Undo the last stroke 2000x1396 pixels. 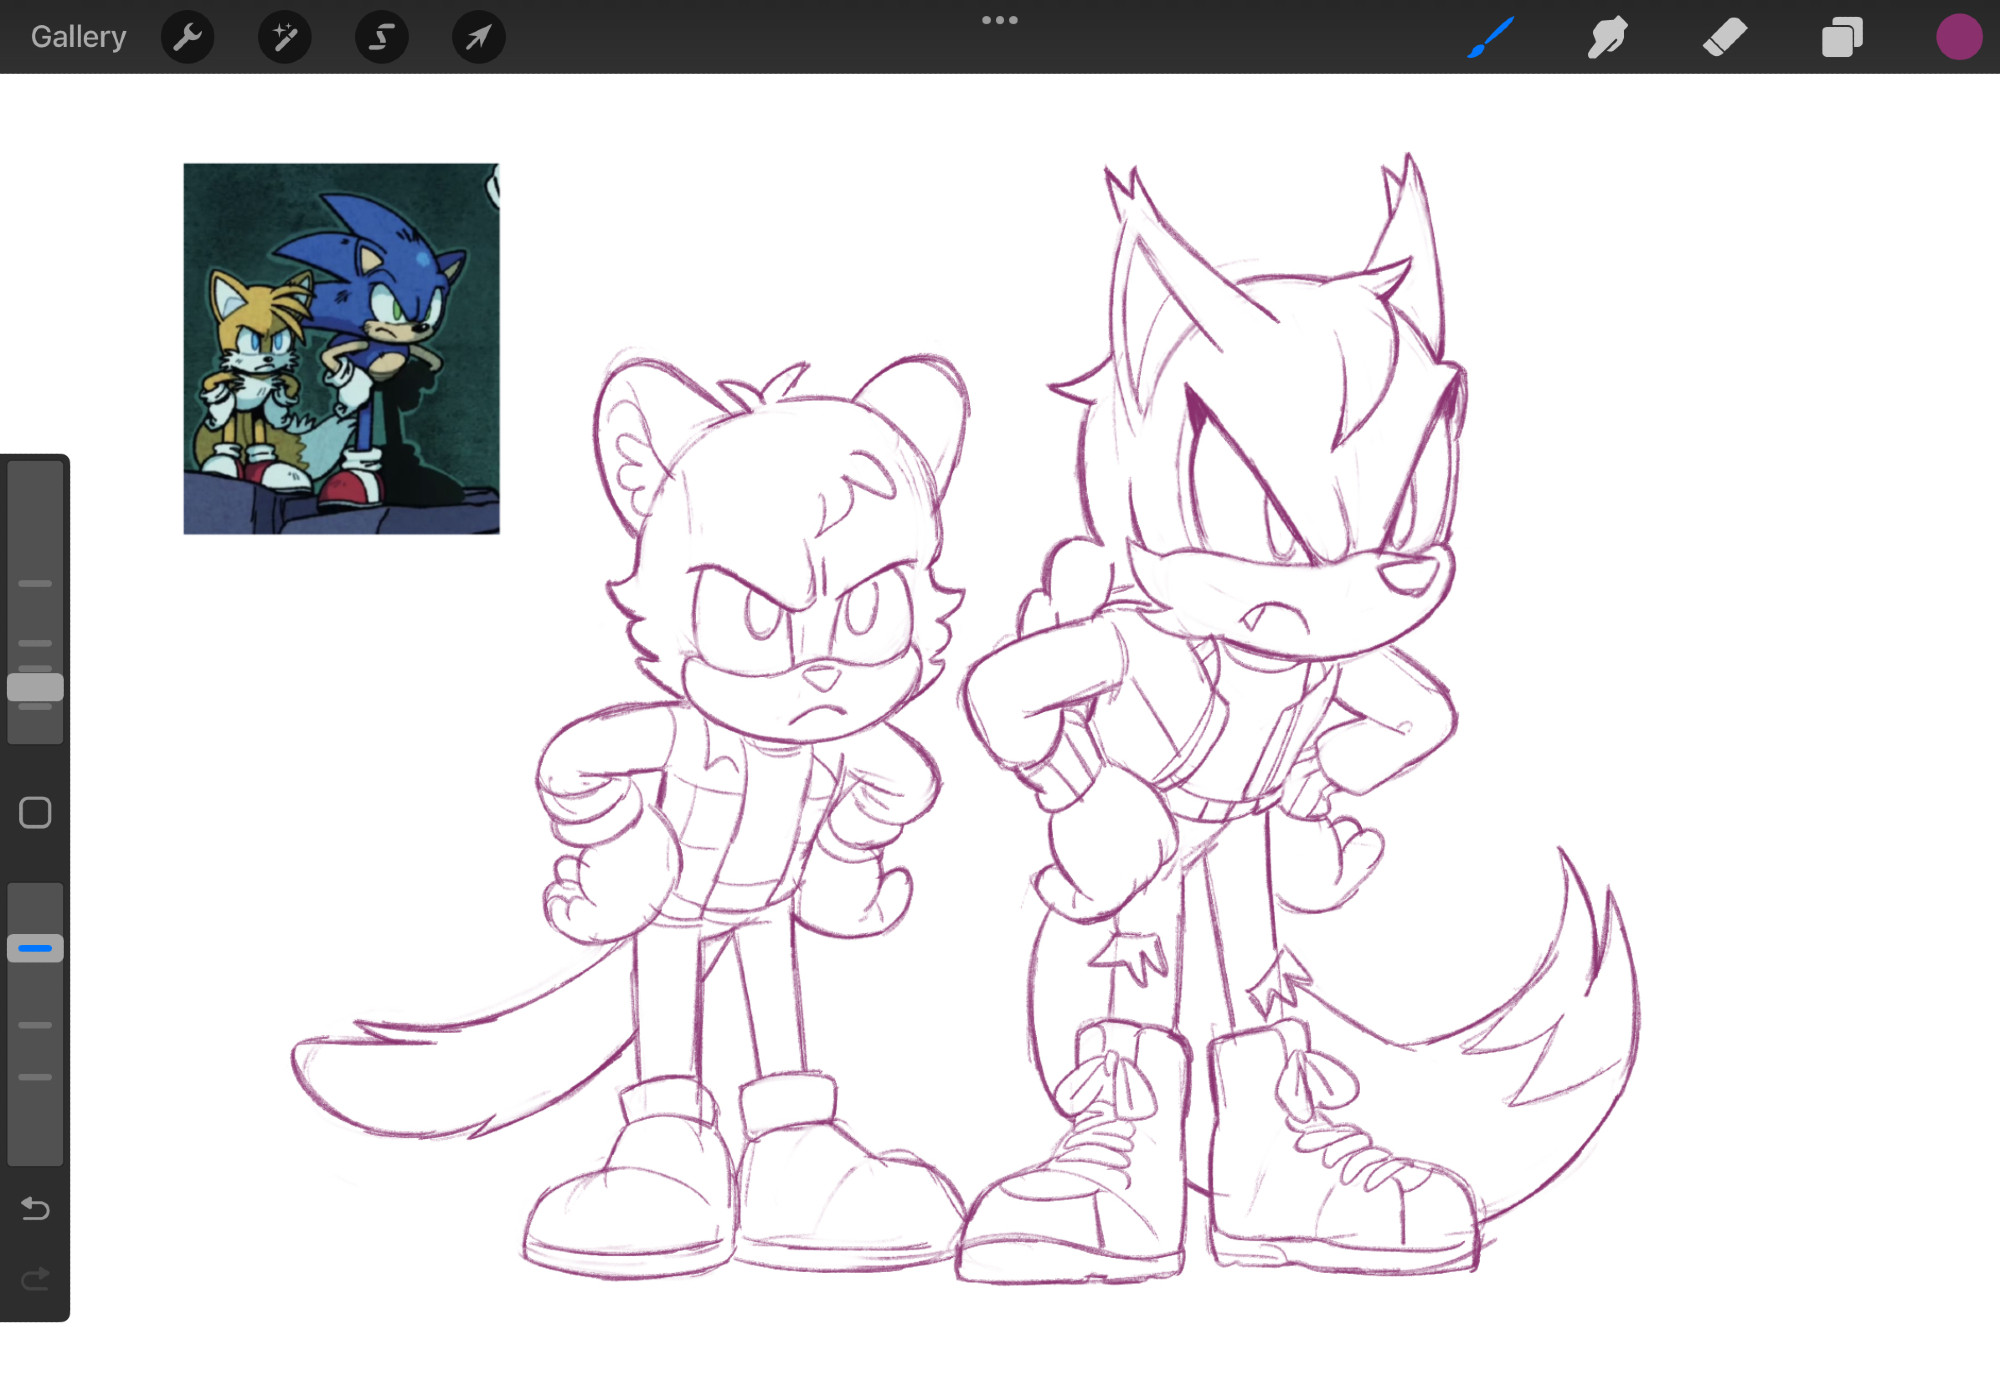[35, 1209]
